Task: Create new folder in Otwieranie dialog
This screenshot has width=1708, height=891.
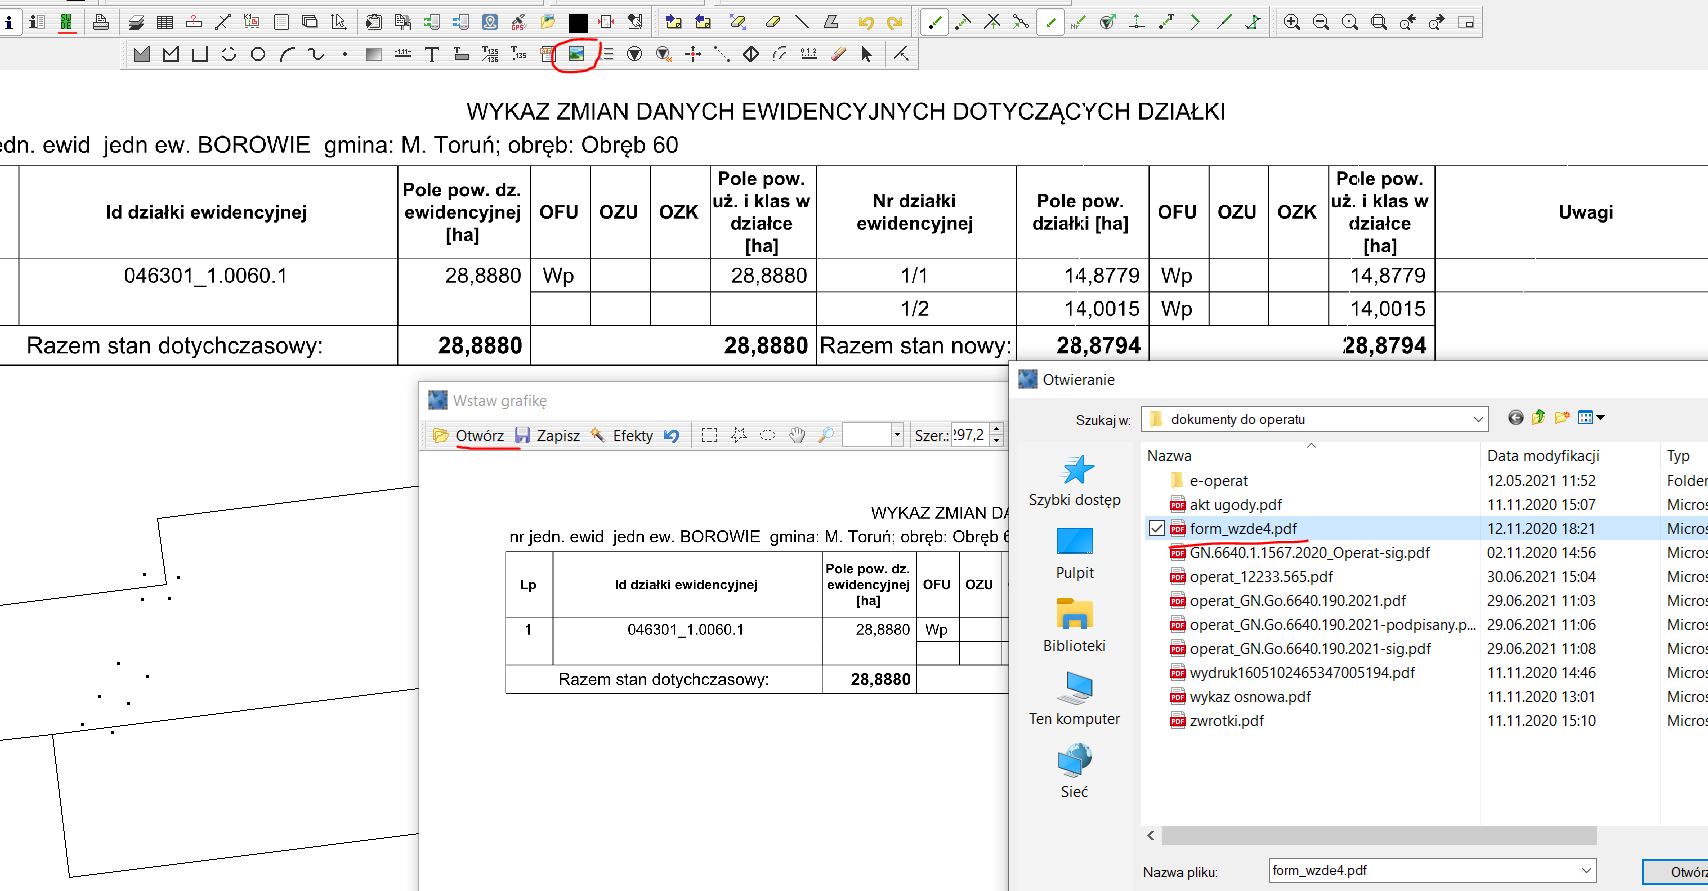Action: pos(1562,418)
